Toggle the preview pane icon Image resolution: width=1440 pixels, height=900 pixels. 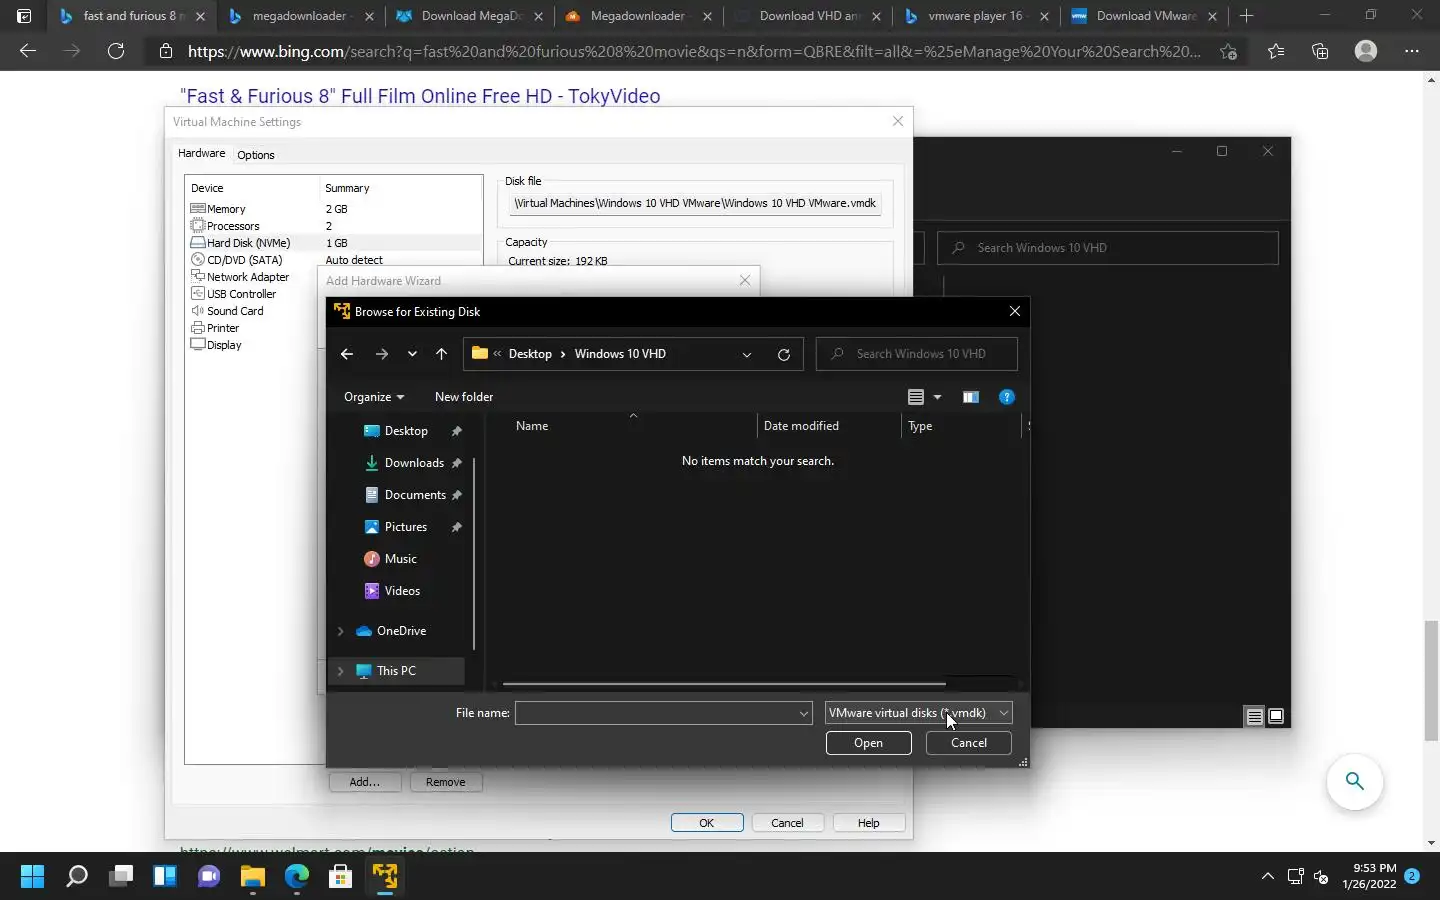pyautogui.click(x=970, y=397)
